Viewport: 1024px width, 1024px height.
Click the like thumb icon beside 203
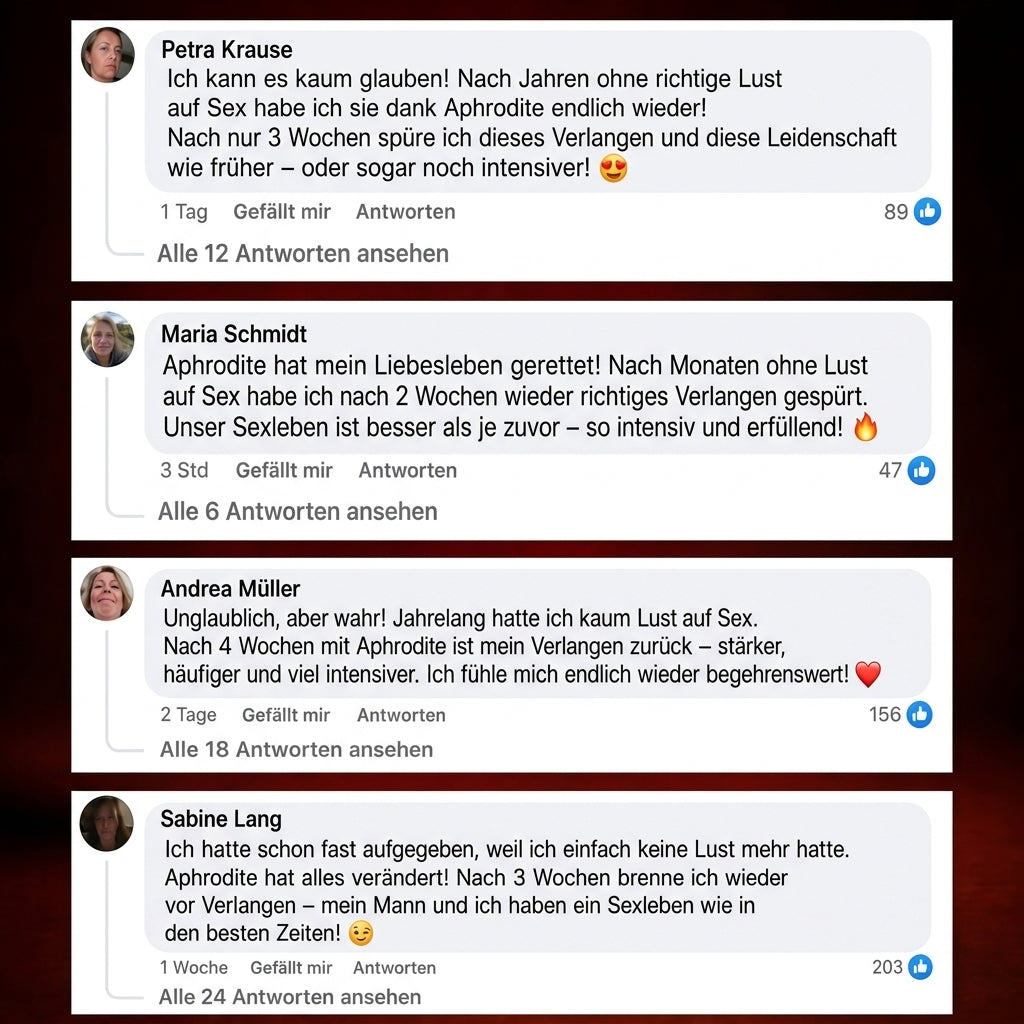point(920,967)
